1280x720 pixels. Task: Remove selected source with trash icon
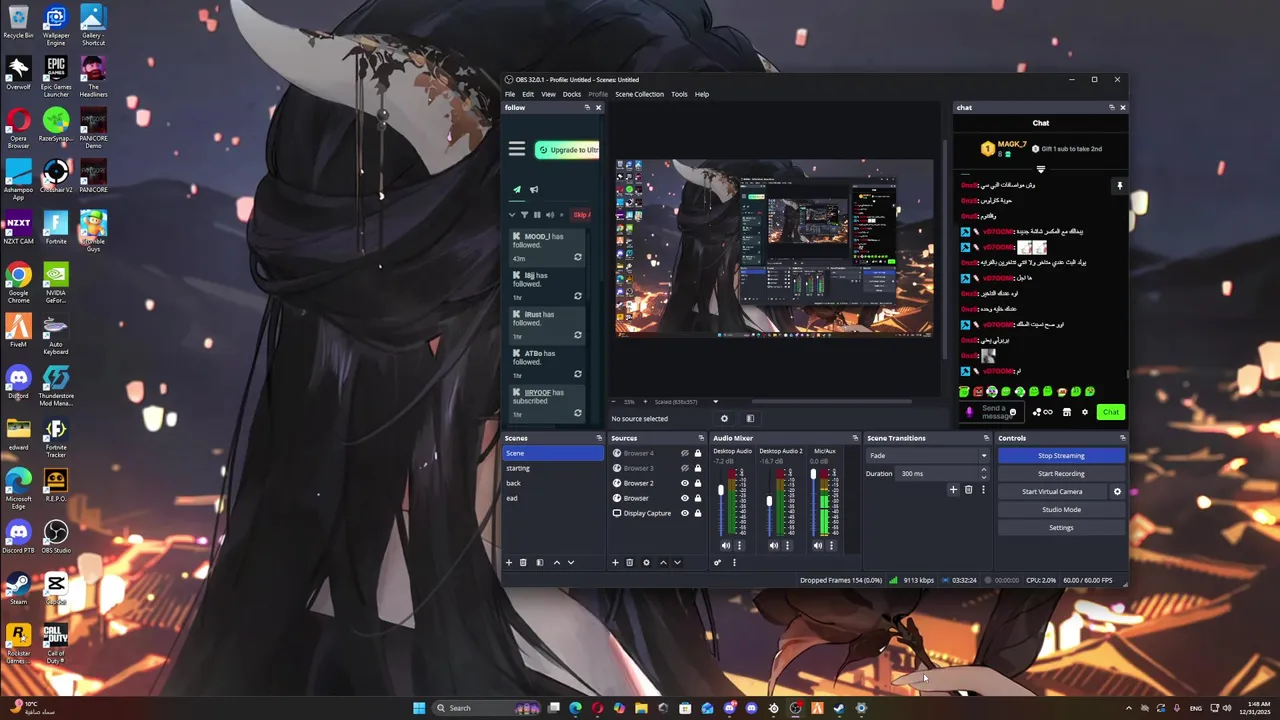pyautogui.click(x=629, y=562)
